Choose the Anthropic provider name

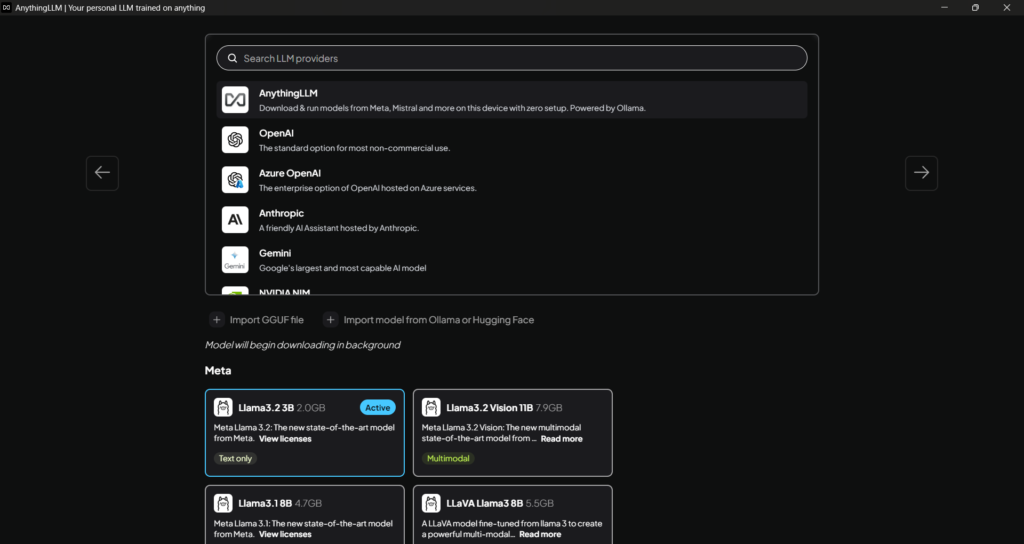click(x=281, y=213)
